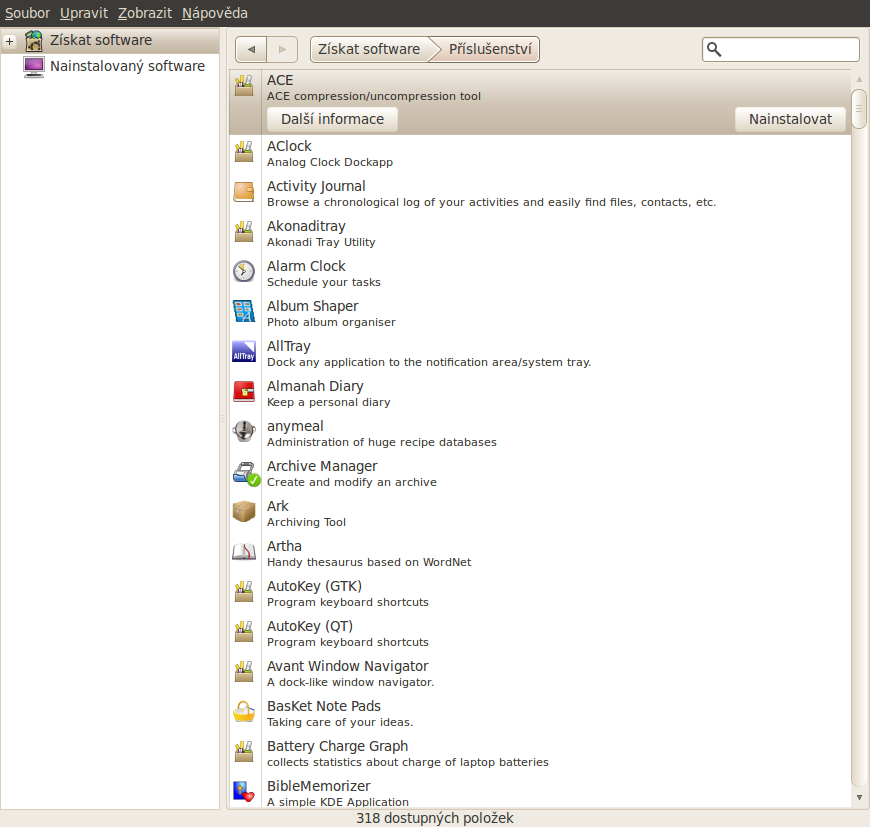Select the Avant Window Navigator title
Image resolution: width=870 pixels, height=827 pixels.
[347, 666]
